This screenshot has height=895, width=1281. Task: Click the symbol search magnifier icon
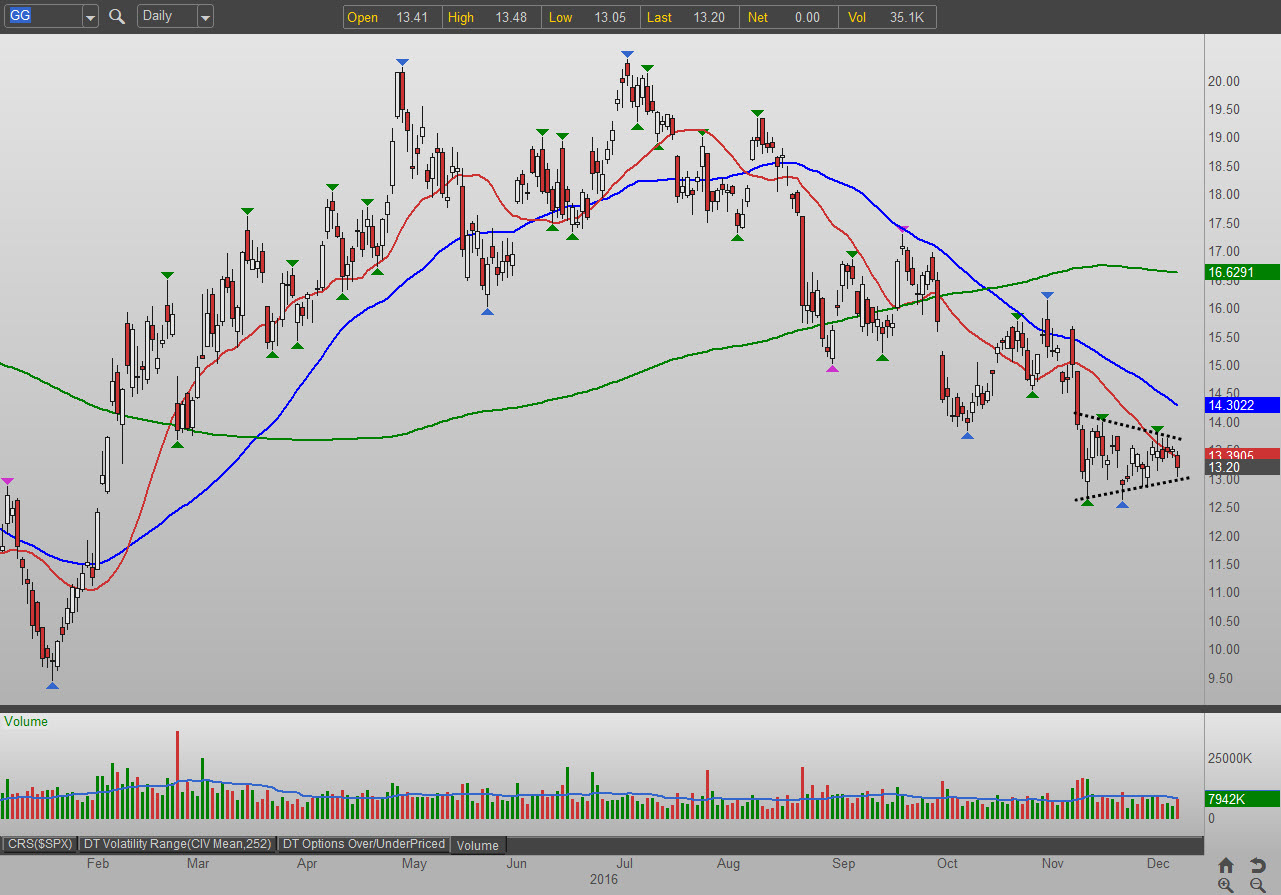pyautogui.click(x=117, y=16)
